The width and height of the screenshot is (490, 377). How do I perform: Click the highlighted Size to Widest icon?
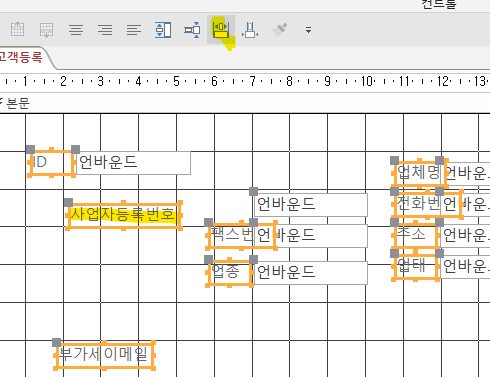[221, 30]
